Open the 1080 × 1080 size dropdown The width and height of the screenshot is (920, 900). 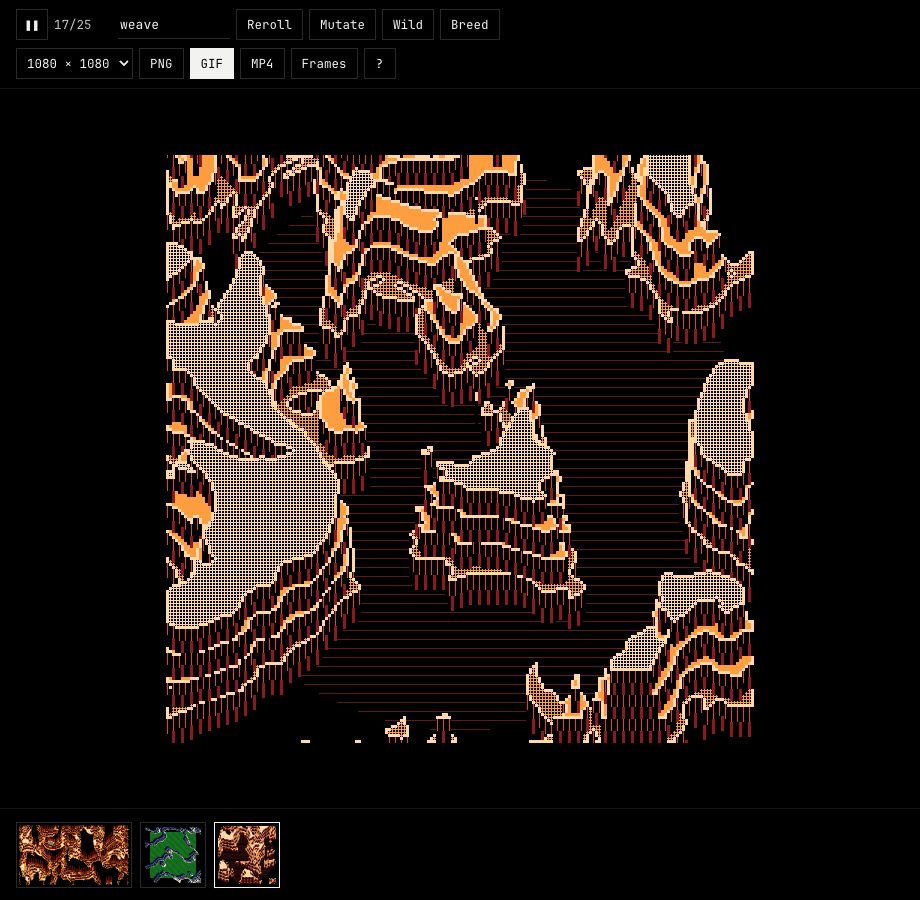[x=75, y=63]
